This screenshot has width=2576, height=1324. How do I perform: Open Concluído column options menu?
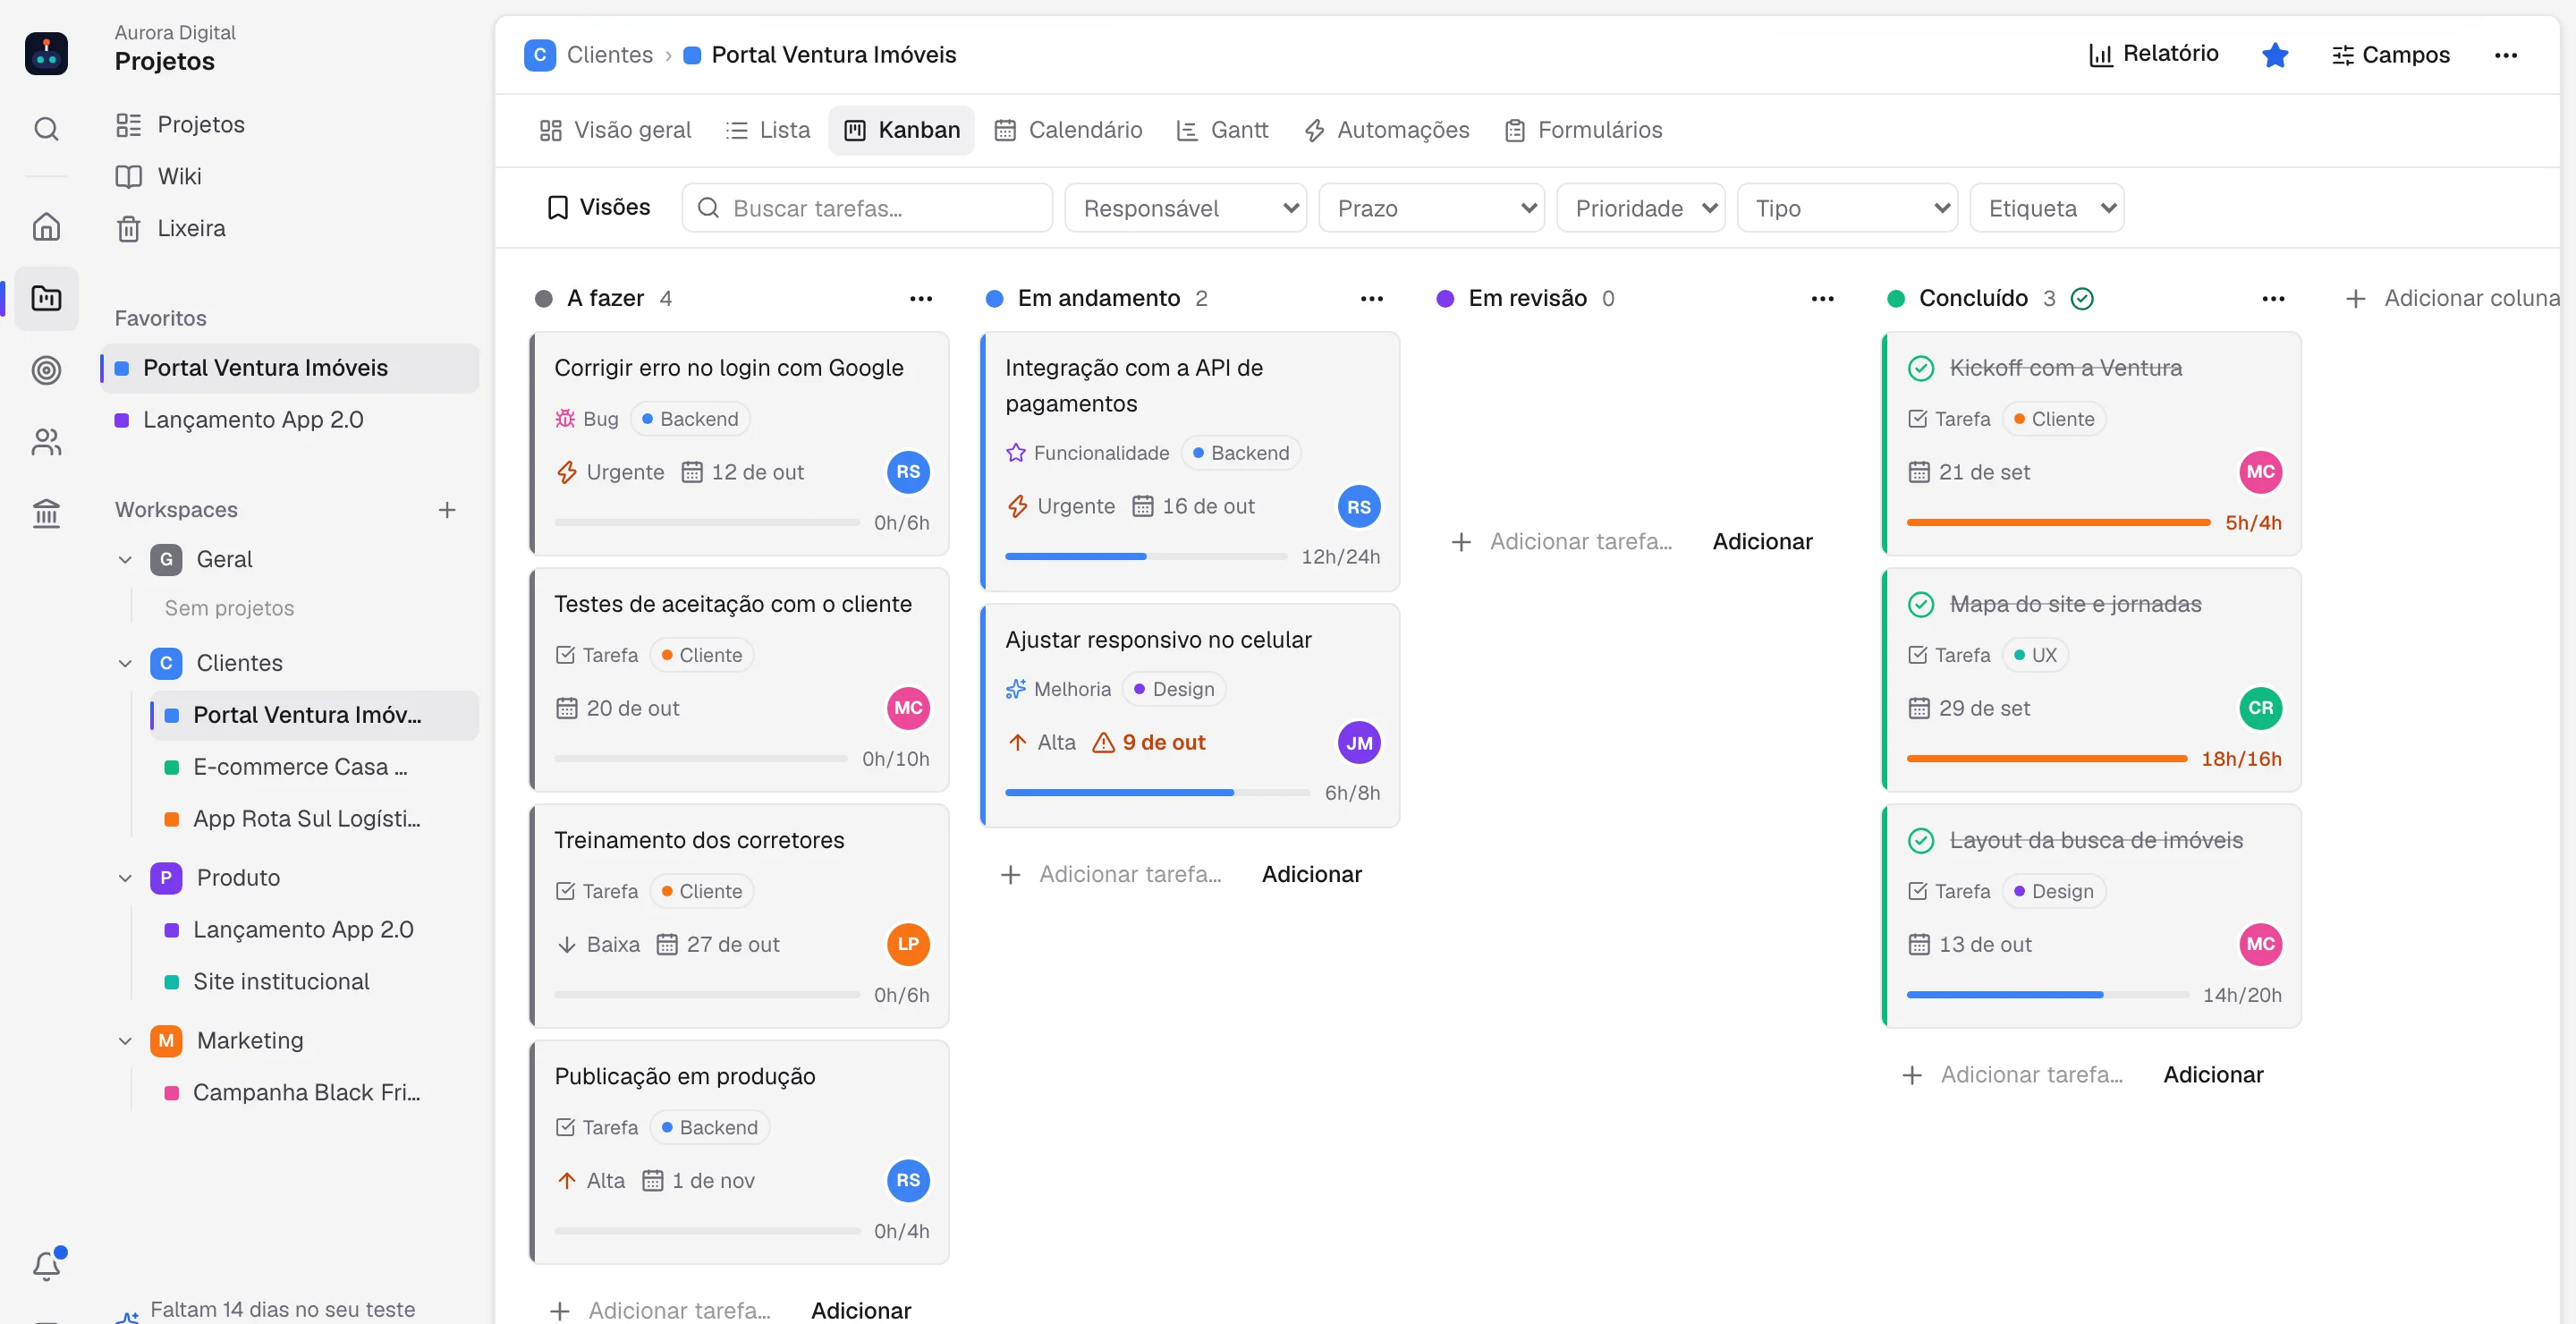(2274, 298)
